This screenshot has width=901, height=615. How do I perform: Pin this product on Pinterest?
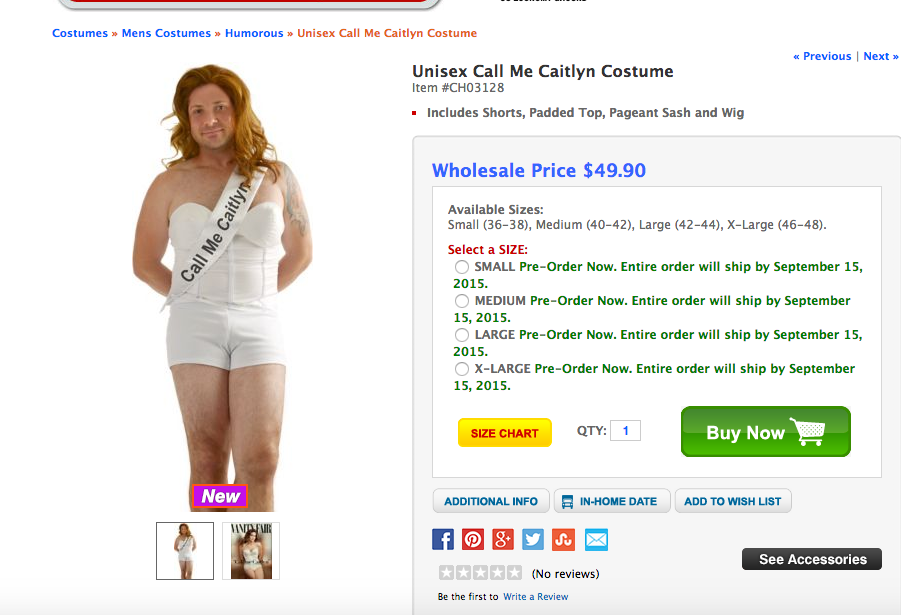tap(473, 540)
